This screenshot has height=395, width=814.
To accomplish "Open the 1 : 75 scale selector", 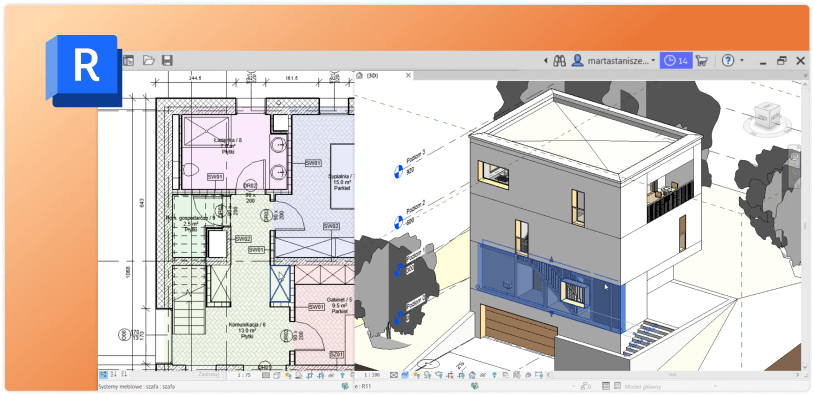I will pos(245,375).
